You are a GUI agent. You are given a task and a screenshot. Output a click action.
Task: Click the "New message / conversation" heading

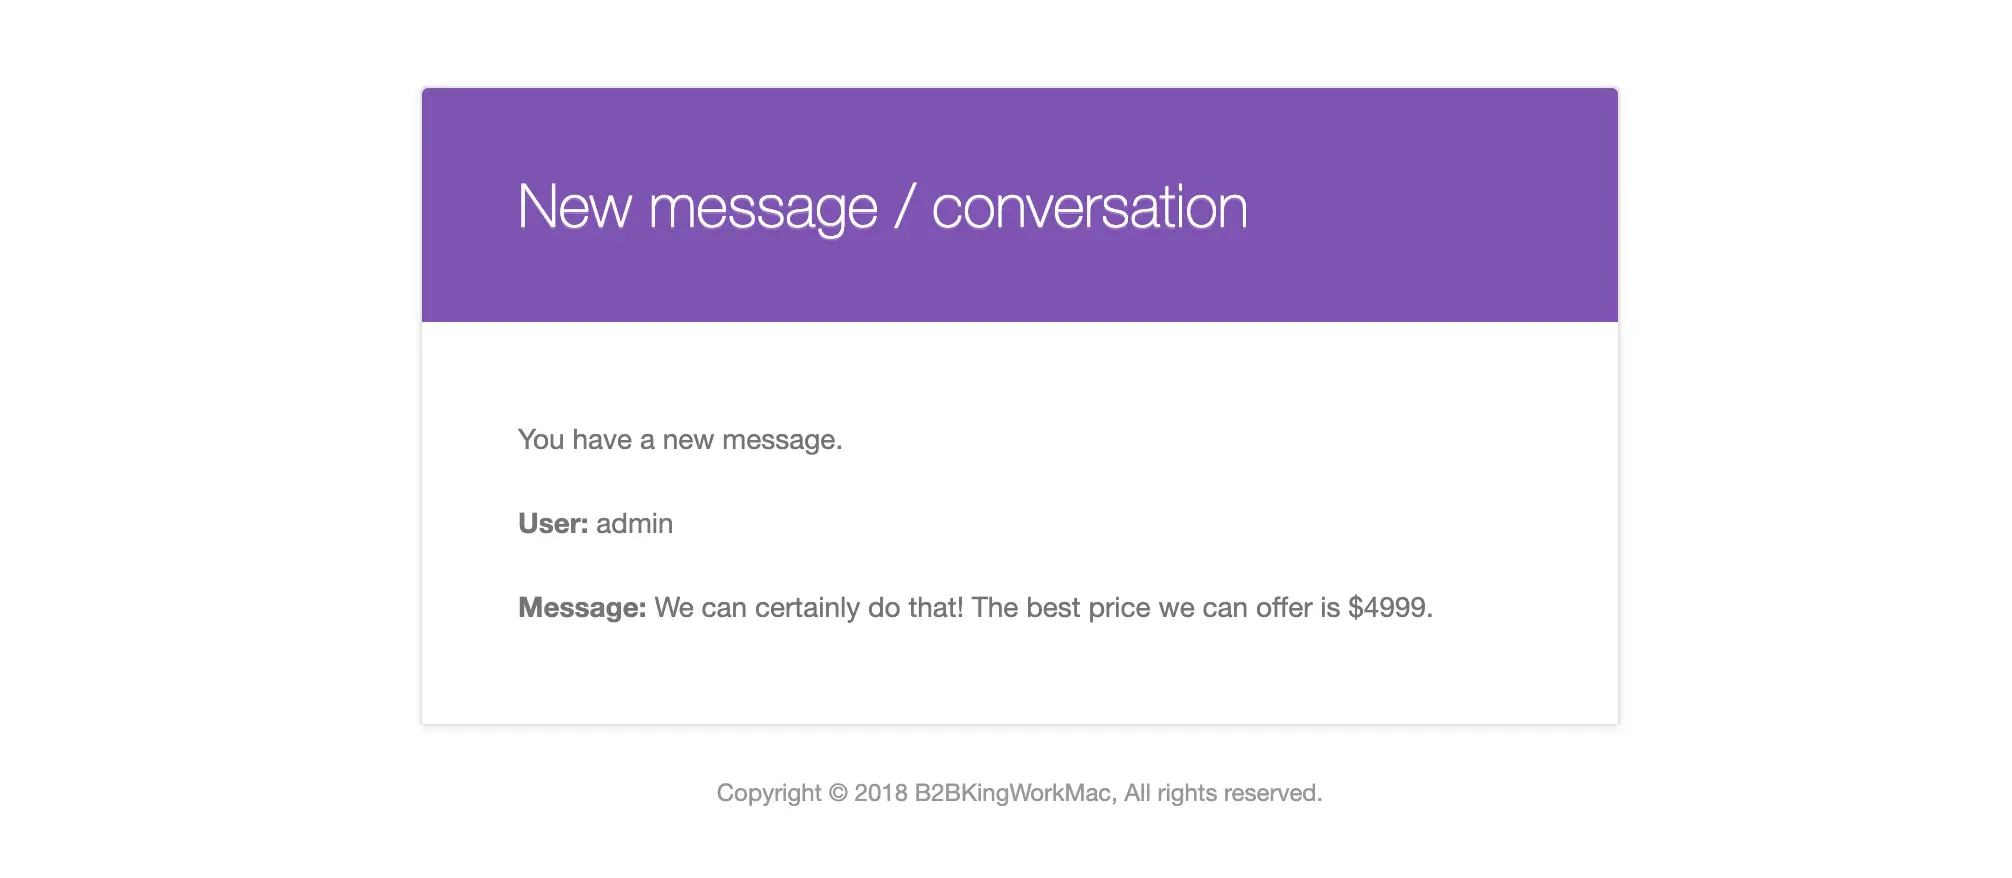tap(882, 208)
